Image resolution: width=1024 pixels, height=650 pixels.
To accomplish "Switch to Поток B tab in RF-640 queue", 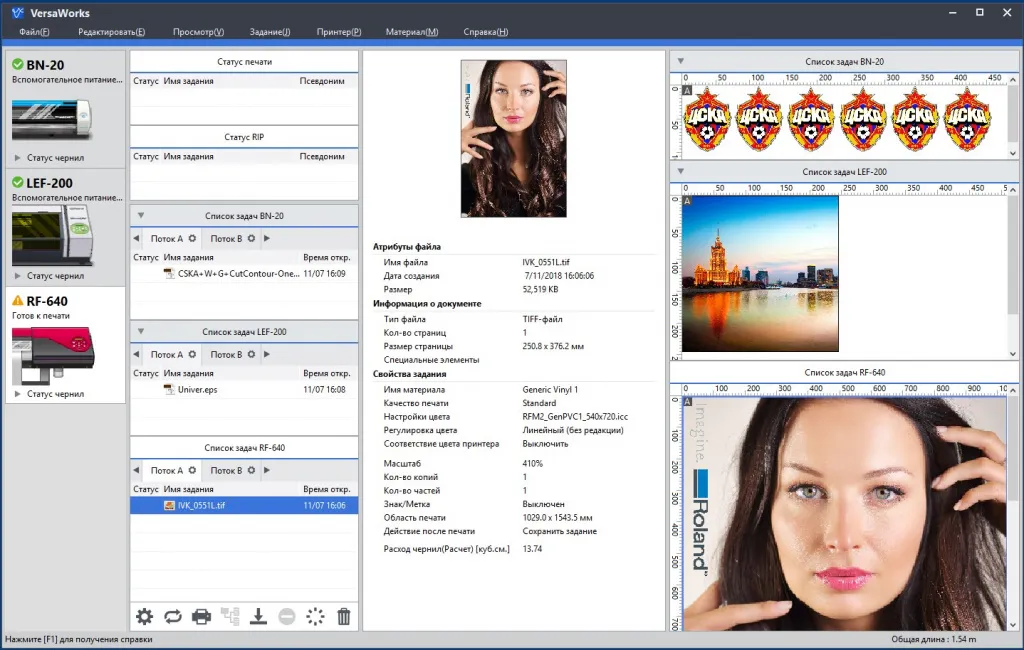I will (x=226, y=471).
